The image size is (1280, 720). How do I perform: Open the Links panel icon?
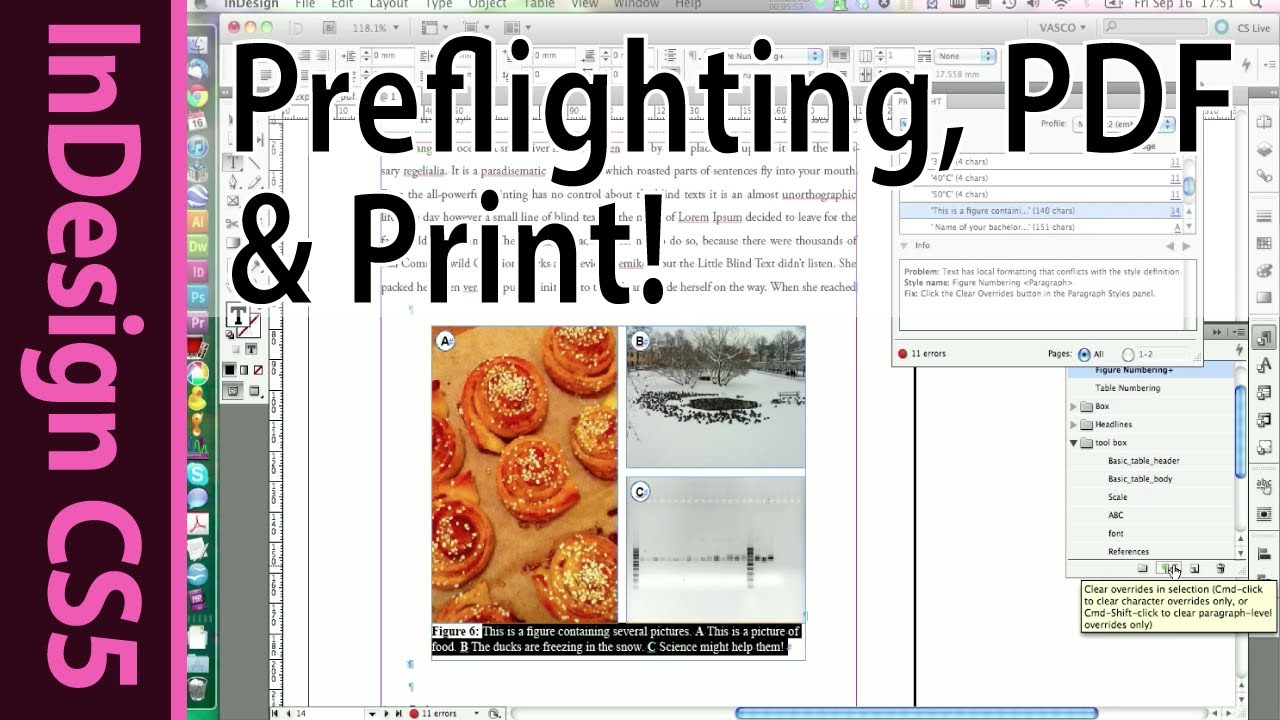(1262, 175)
